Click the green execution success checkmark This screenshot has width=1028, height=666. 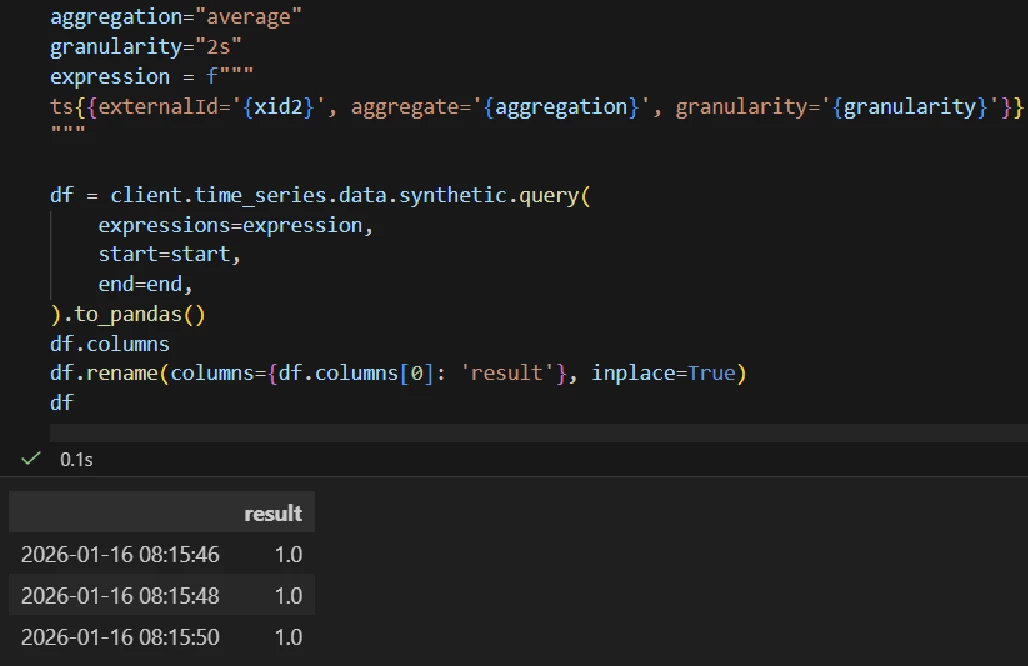tap(31, 459)
